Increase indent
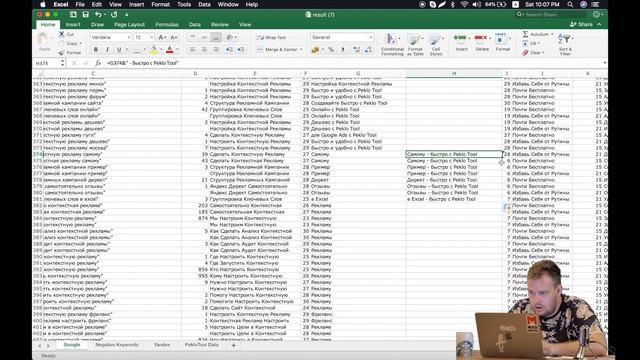Viewport: 640px width, 360px height. (x=241, y=49)
